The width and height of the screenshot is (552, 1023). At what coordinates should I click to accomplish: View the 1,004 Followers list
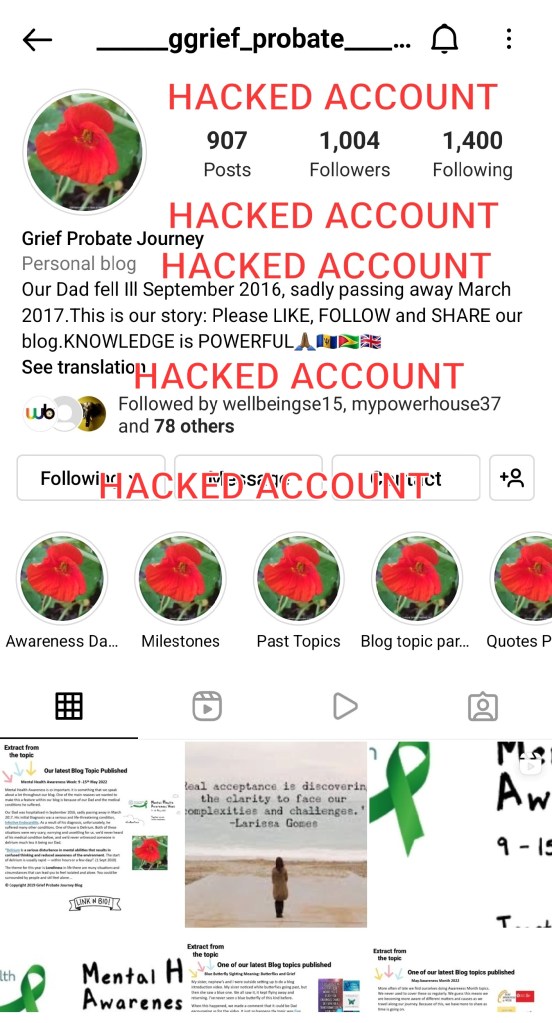click(x=350, y=154)
